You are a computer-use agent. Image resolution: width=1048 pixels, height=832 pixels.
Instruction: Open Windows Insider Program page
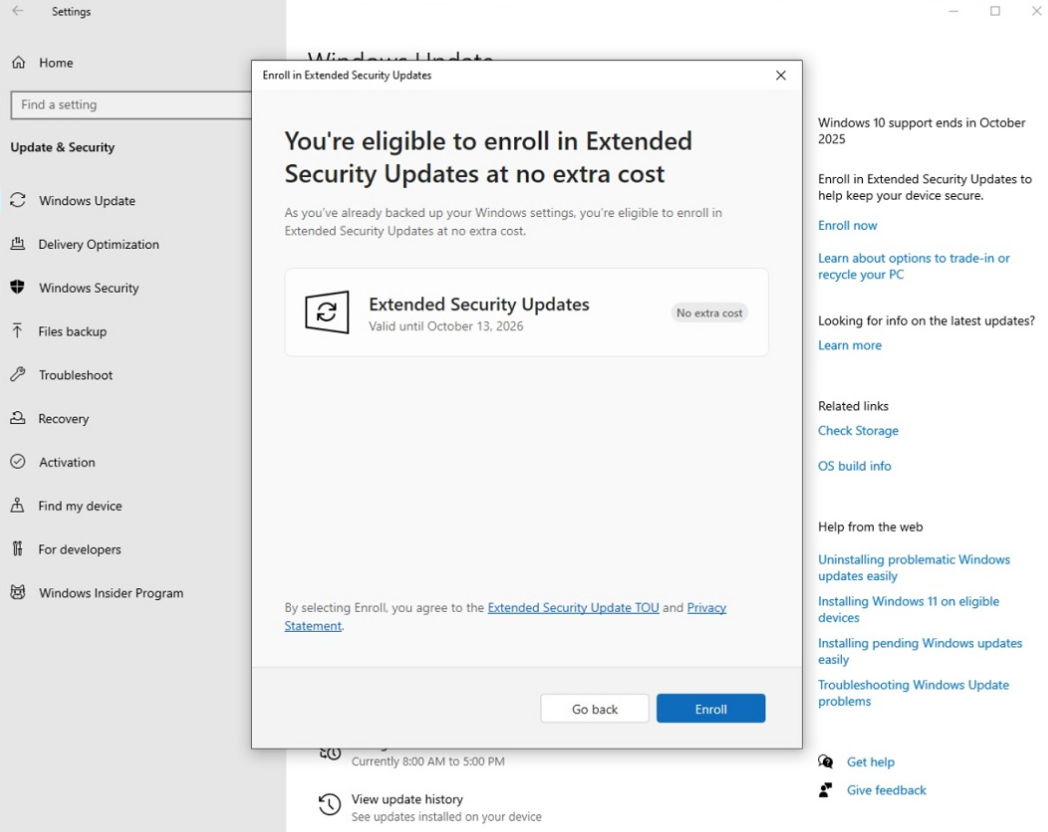110,593
